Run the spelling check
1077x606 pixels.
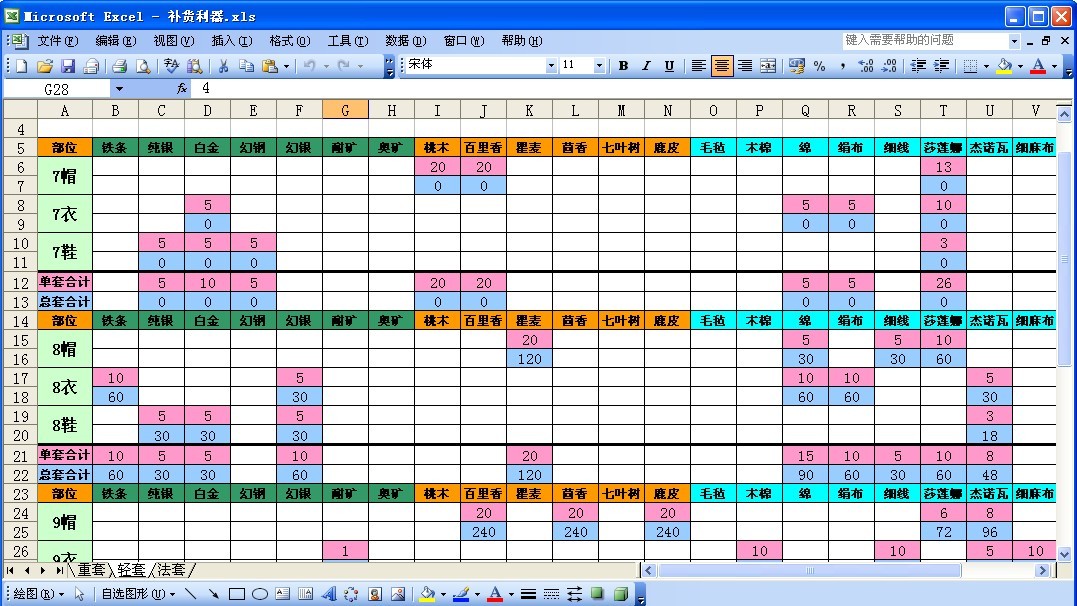point(170,65)
